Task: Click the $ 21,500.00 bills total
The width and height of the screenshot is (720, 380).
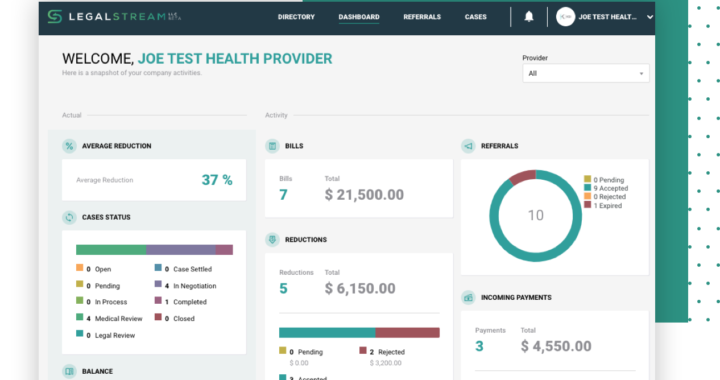Action: (x=364, y=195)
